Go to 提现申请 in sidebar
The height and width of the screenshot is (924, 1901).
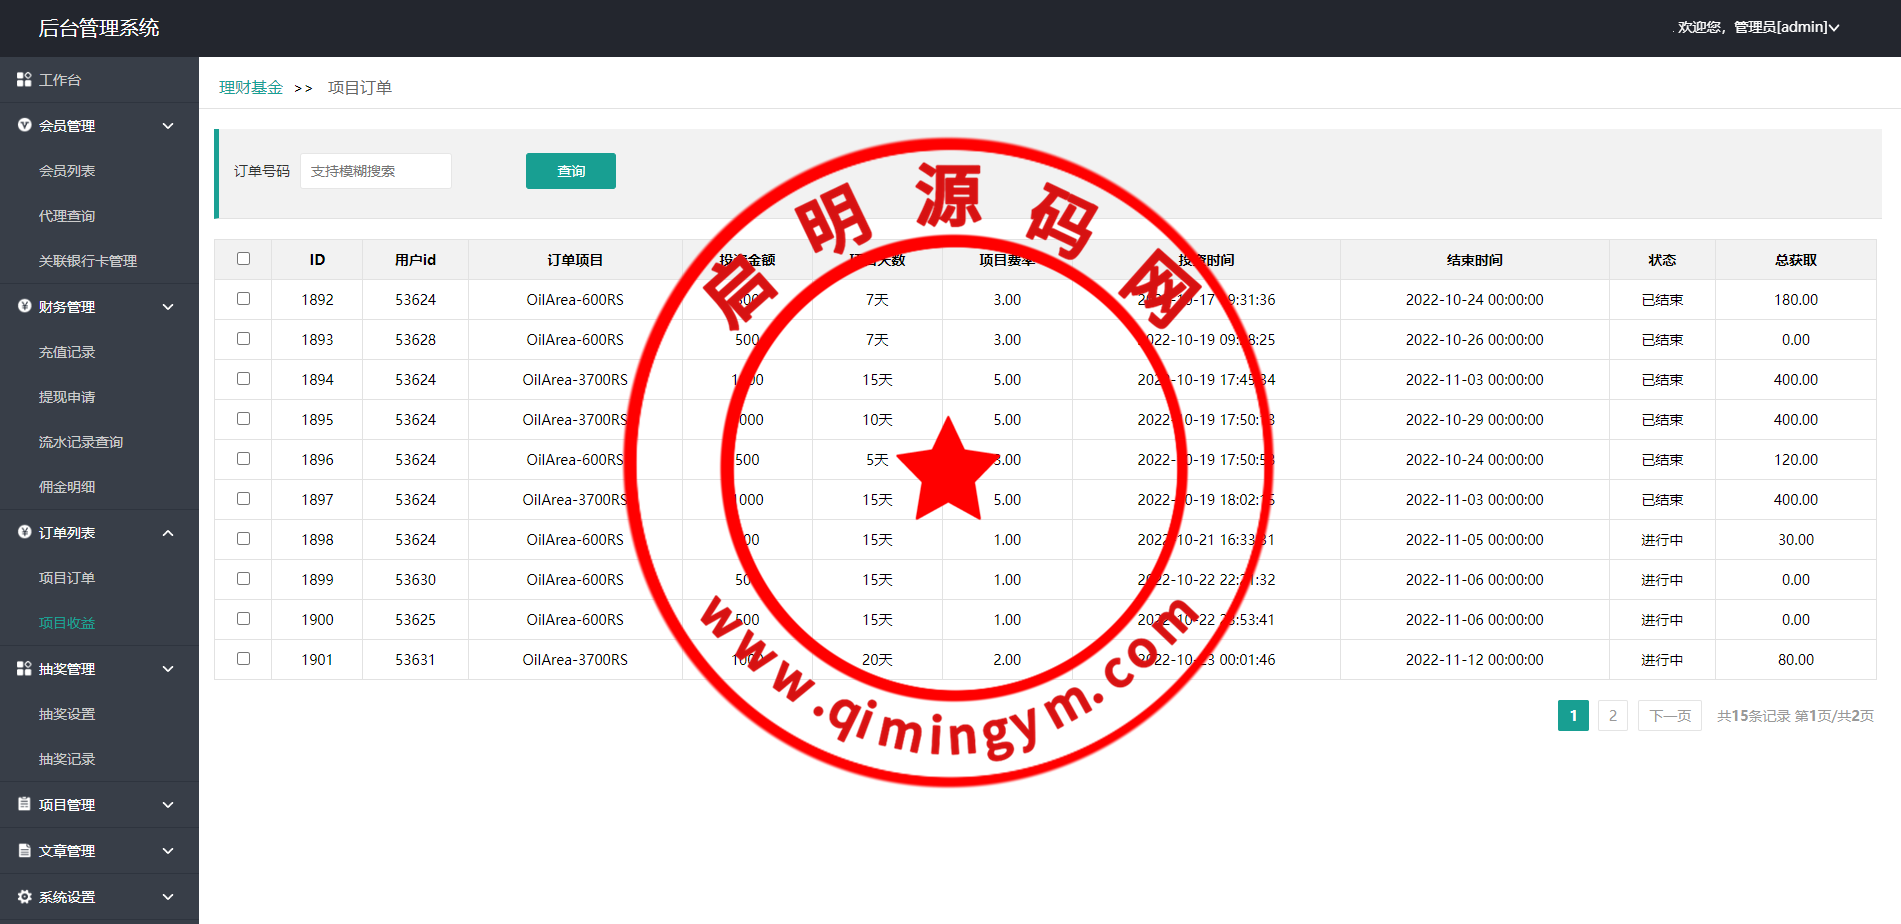(x=67, y=397)
